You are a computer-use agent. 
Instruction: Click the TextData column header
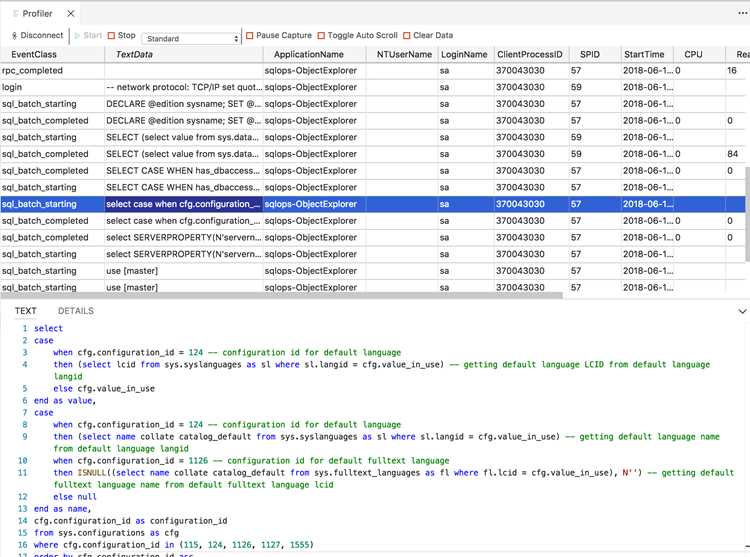click(x=134, y=55)
